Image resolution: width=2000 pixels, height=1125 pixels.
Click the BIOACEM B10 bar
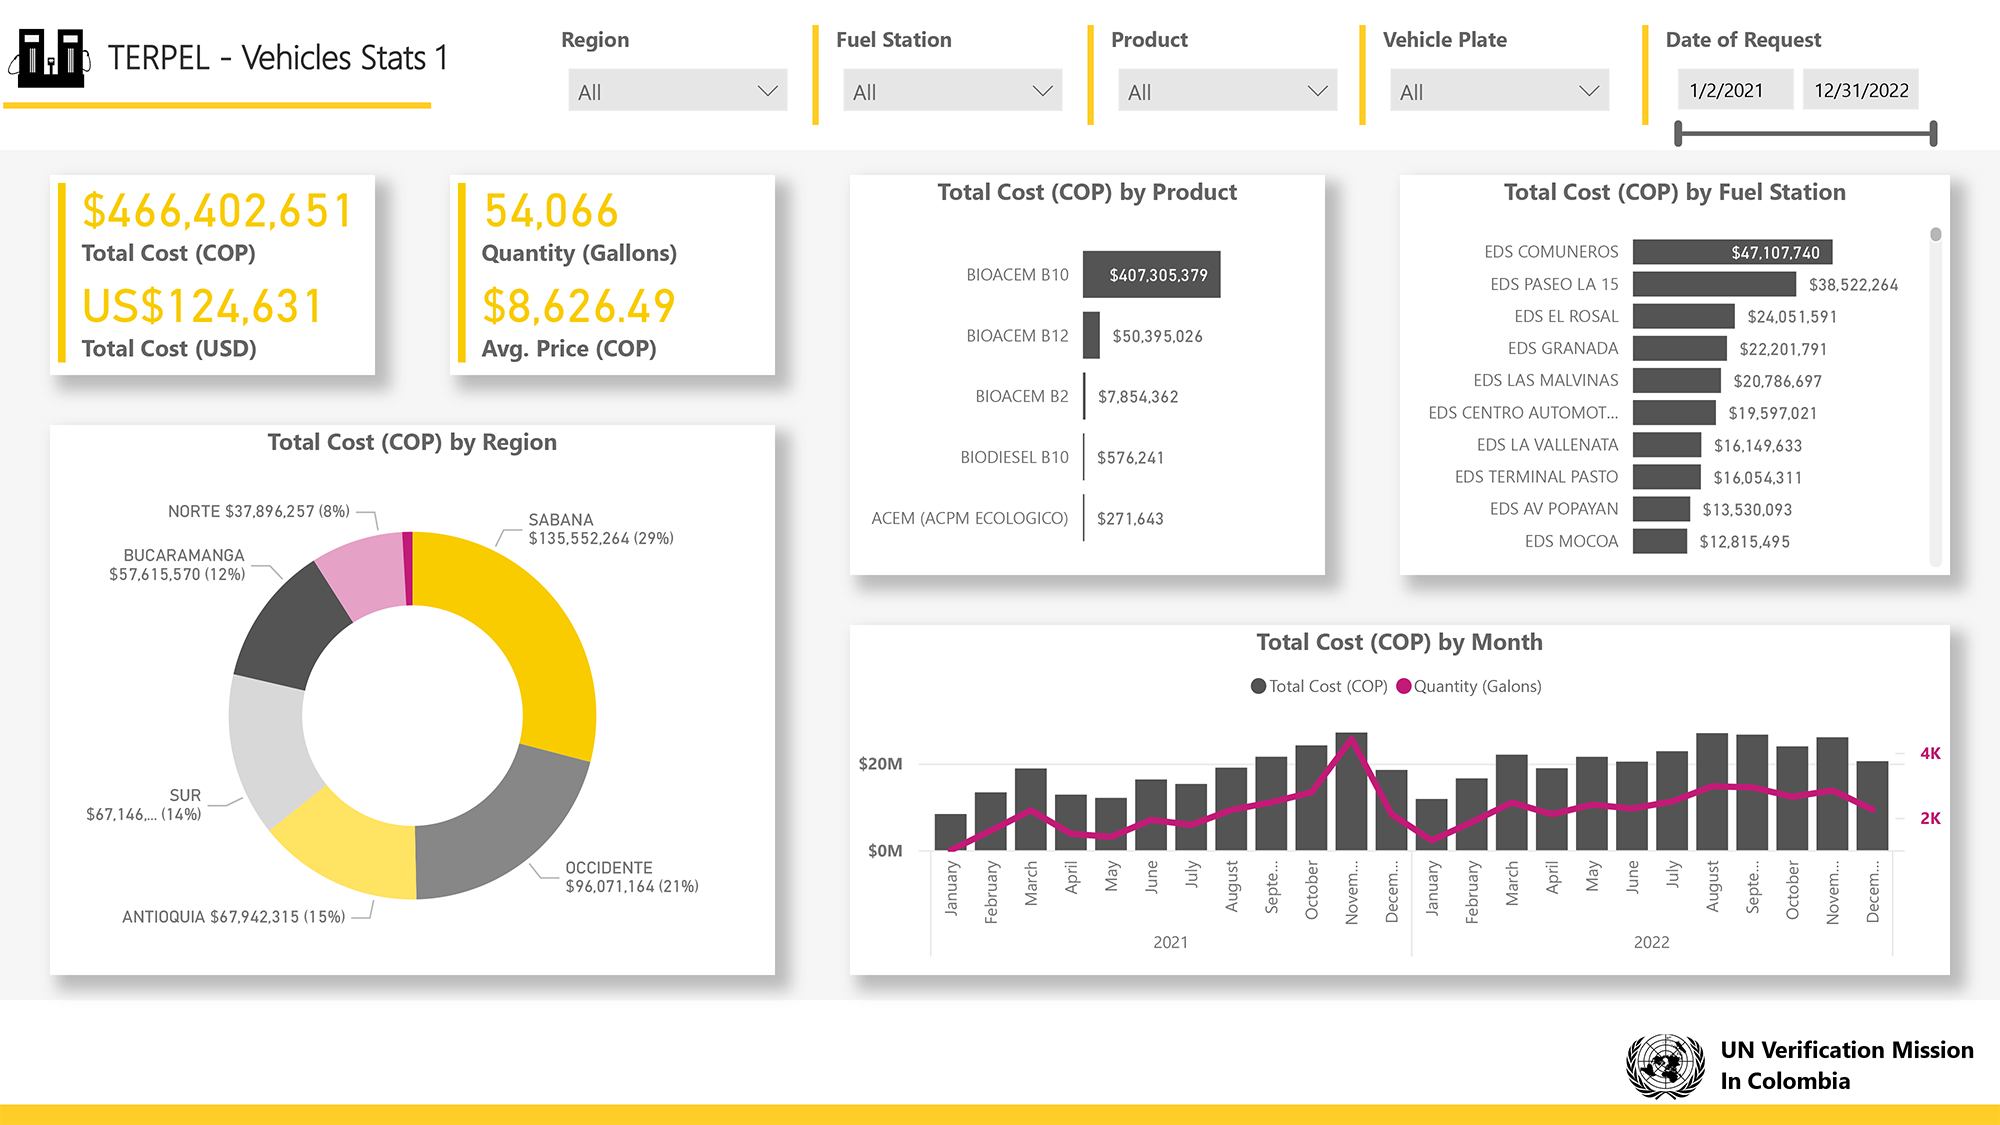point(1151,274)
